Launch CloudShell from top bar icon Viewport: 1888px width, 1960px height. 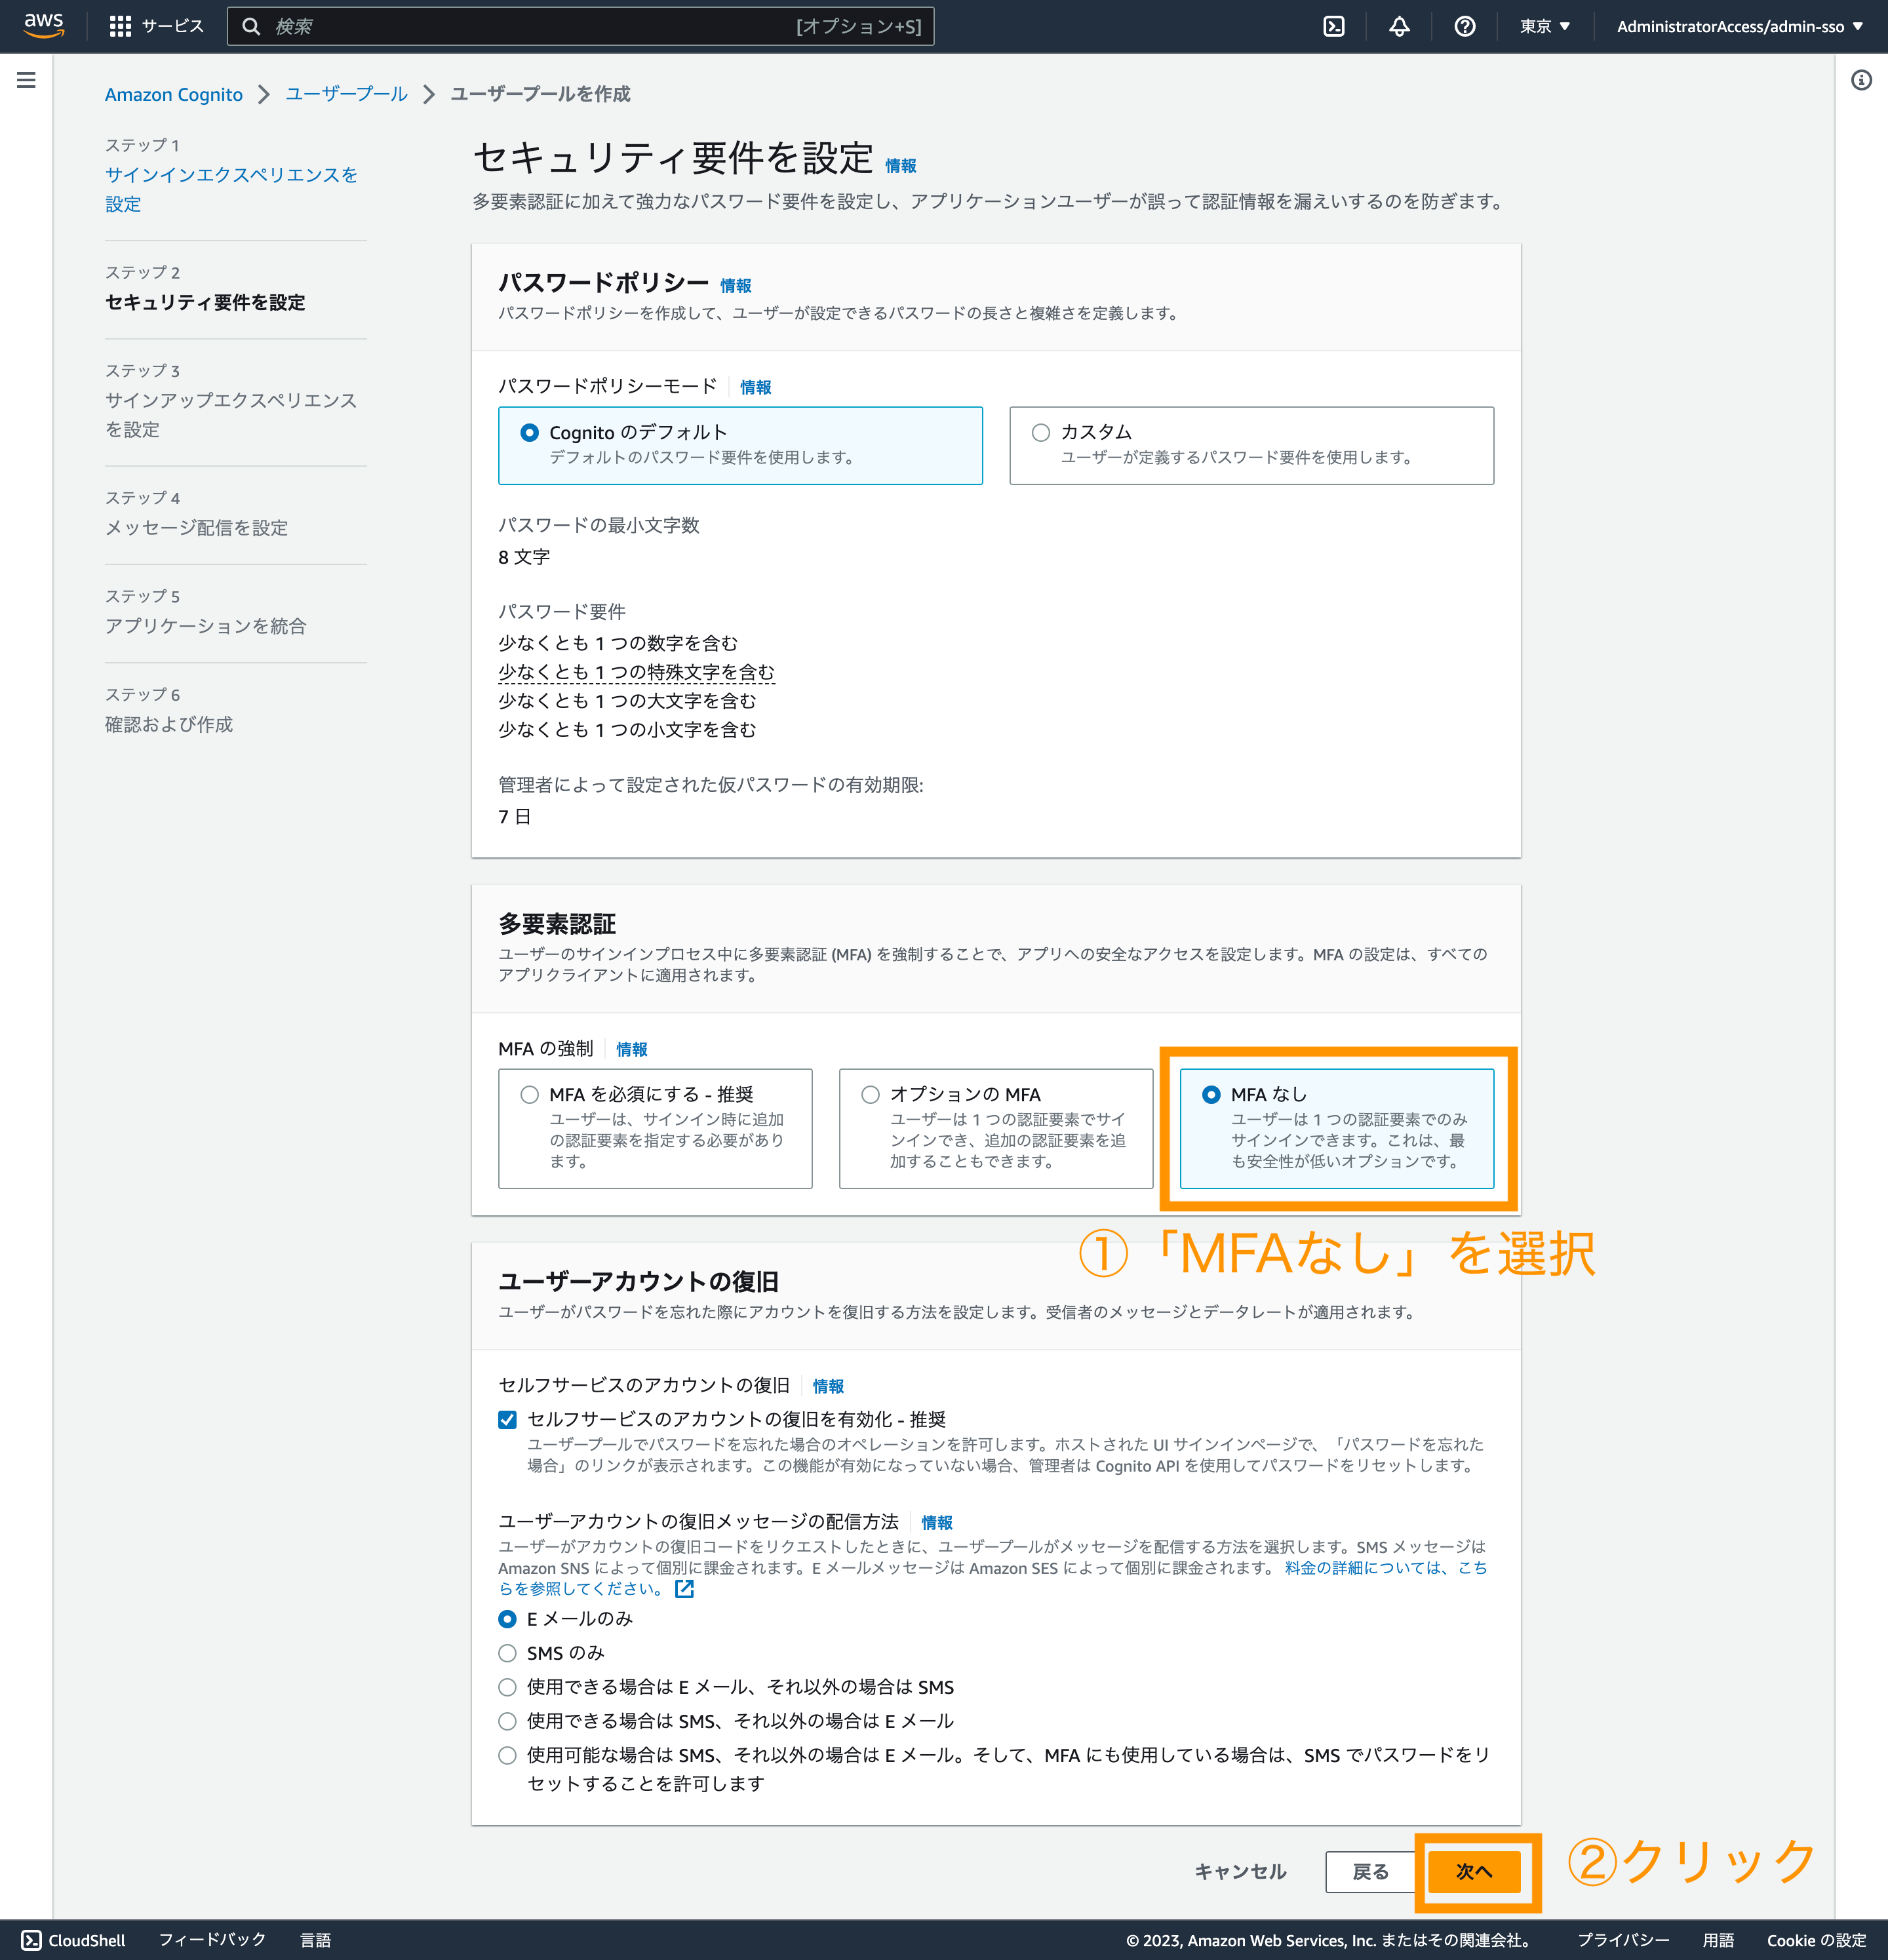pos(1334,26)
